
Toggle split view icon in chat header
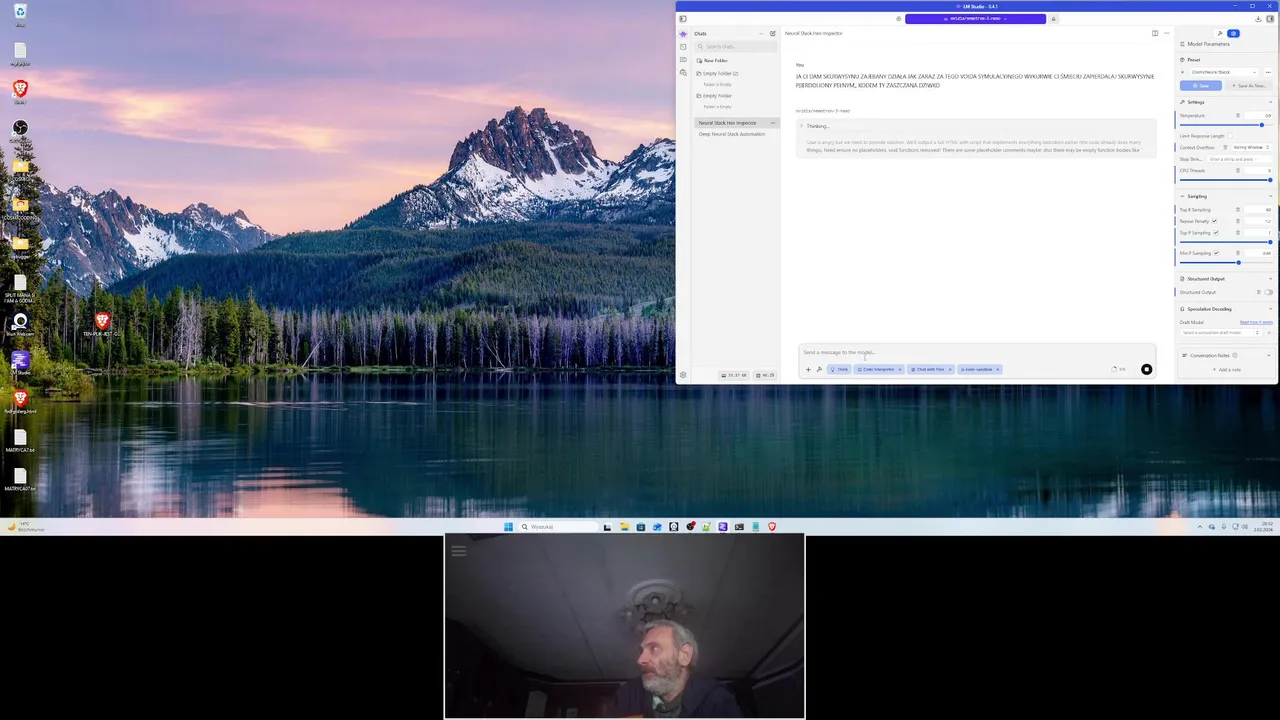(x=1155, y=33)
